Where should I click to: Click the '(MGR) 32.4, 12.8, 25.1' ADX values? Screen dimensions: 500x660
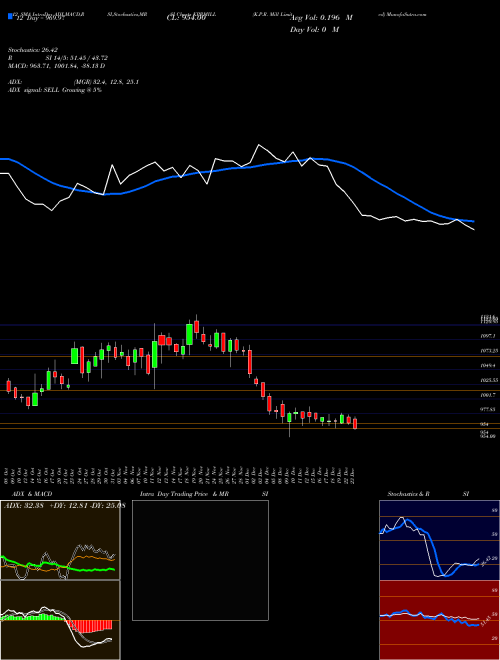tap(106, 82)
